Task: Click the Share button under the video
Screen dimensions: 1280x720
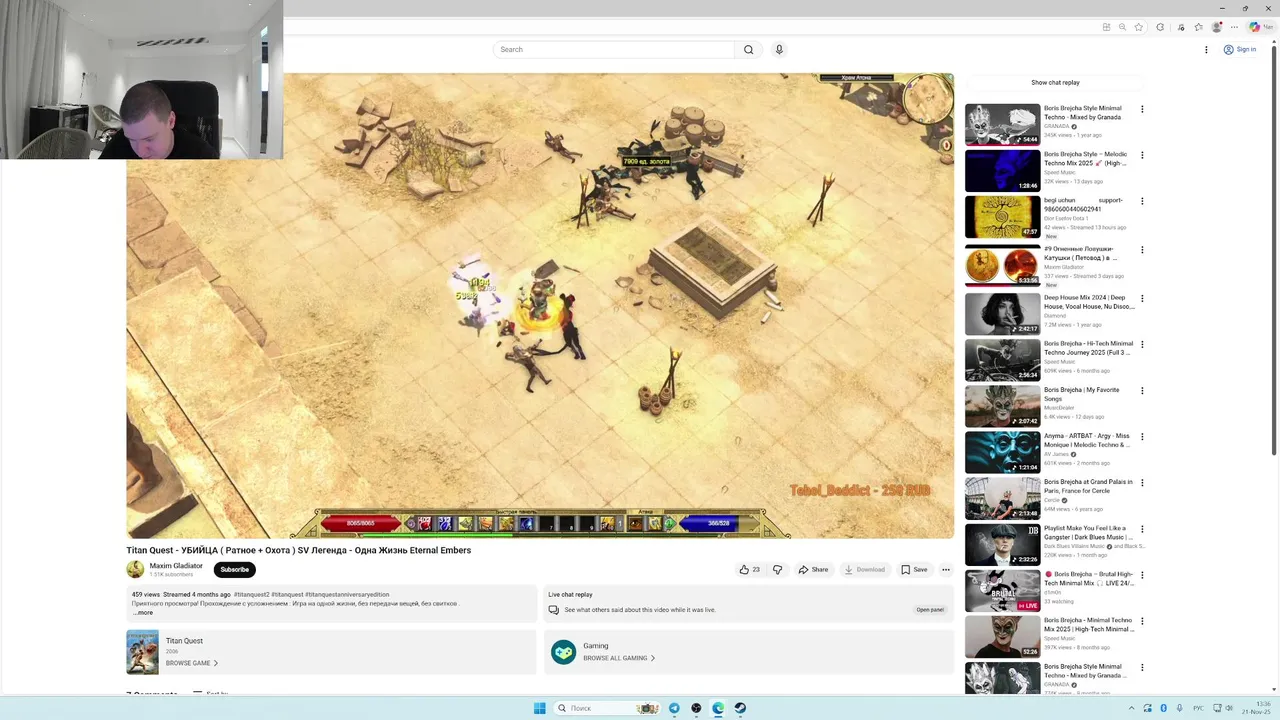Action: tap(813, 570)
